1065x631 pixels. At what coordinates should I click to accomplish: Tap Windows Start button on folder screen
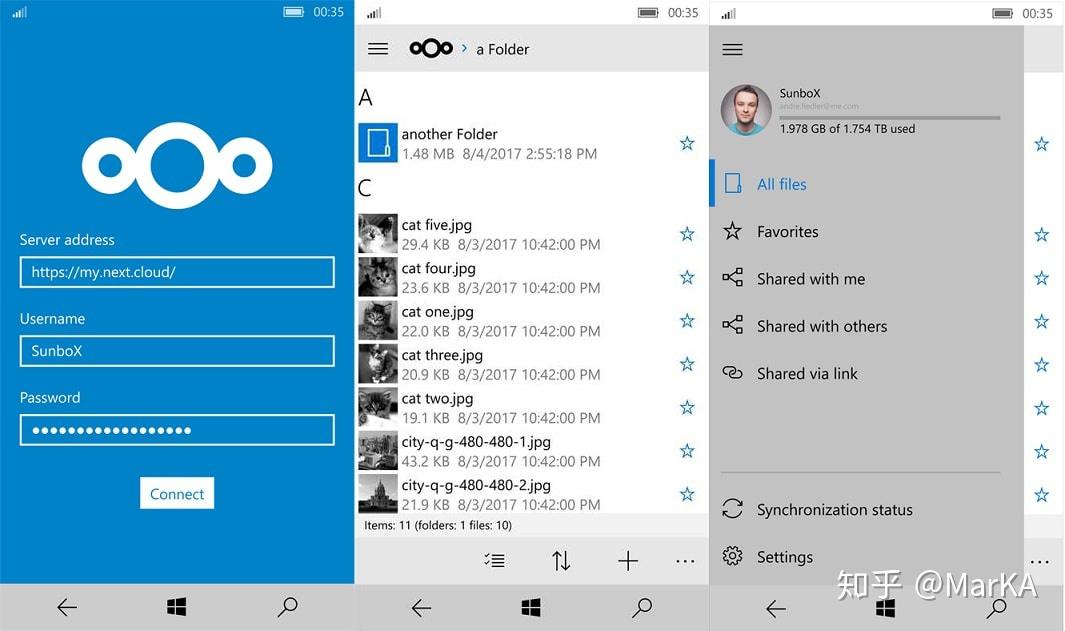coord(531,607)
